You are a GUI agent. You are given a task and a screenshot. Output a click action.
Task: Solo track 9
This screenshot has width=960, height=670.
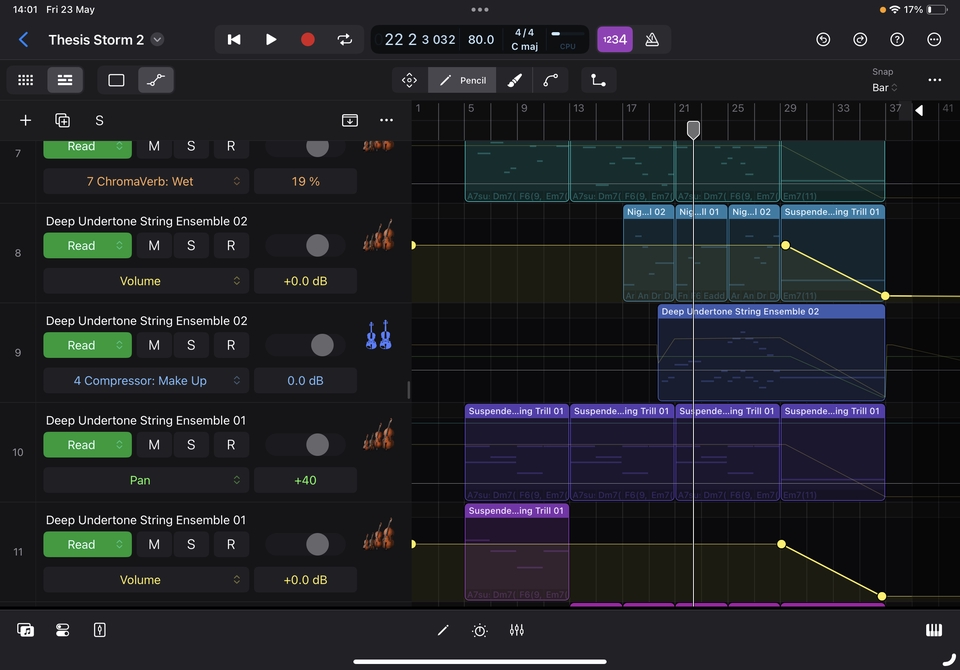tap(191, 345)
